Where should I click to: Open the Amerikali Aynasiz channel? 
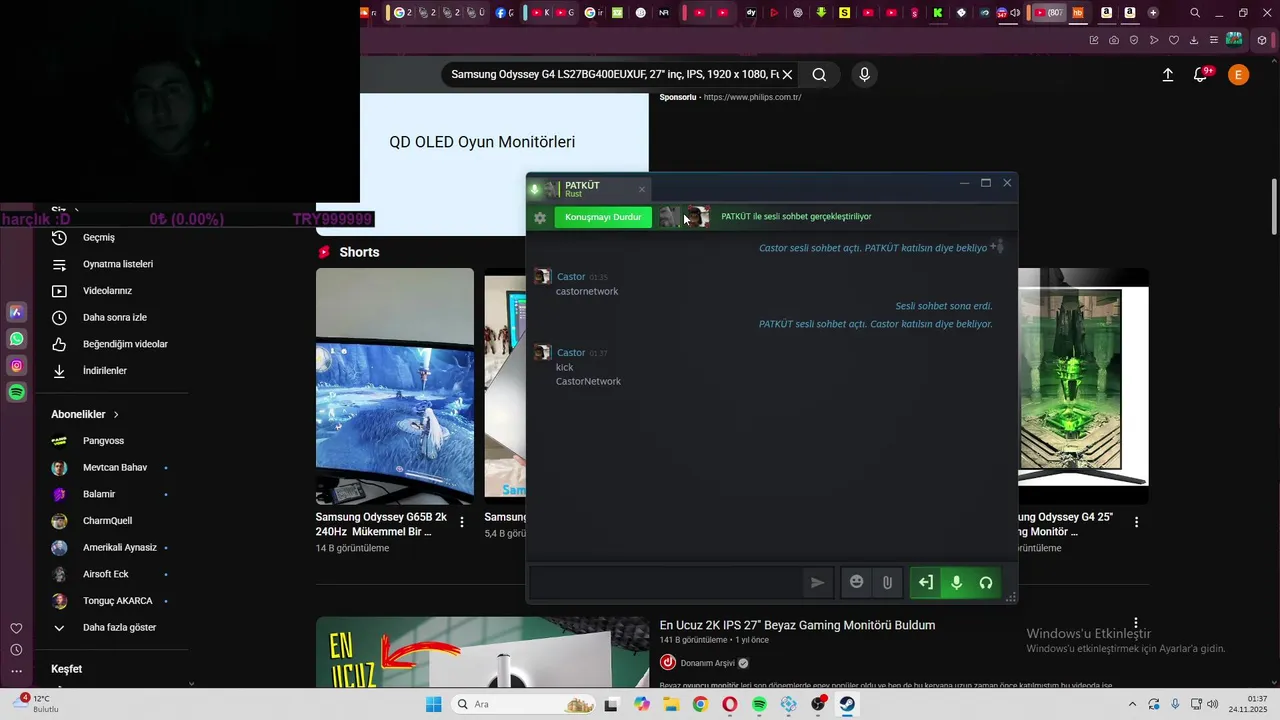click(x=119, y=547)
